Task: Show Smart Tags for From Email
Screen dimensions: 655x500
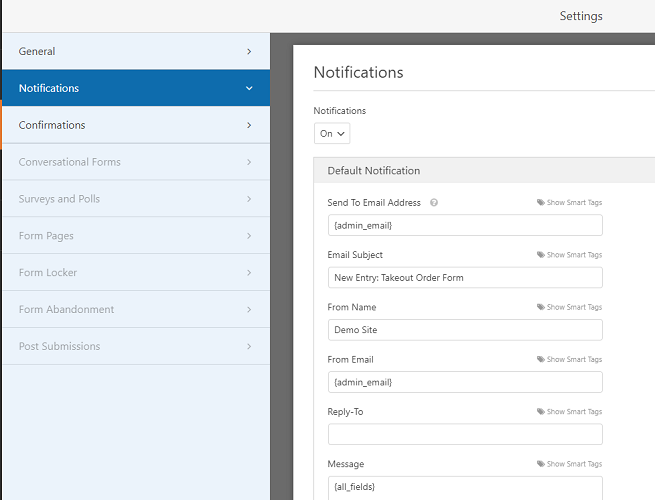Action: pyautogui.click(x=569, y=359)
